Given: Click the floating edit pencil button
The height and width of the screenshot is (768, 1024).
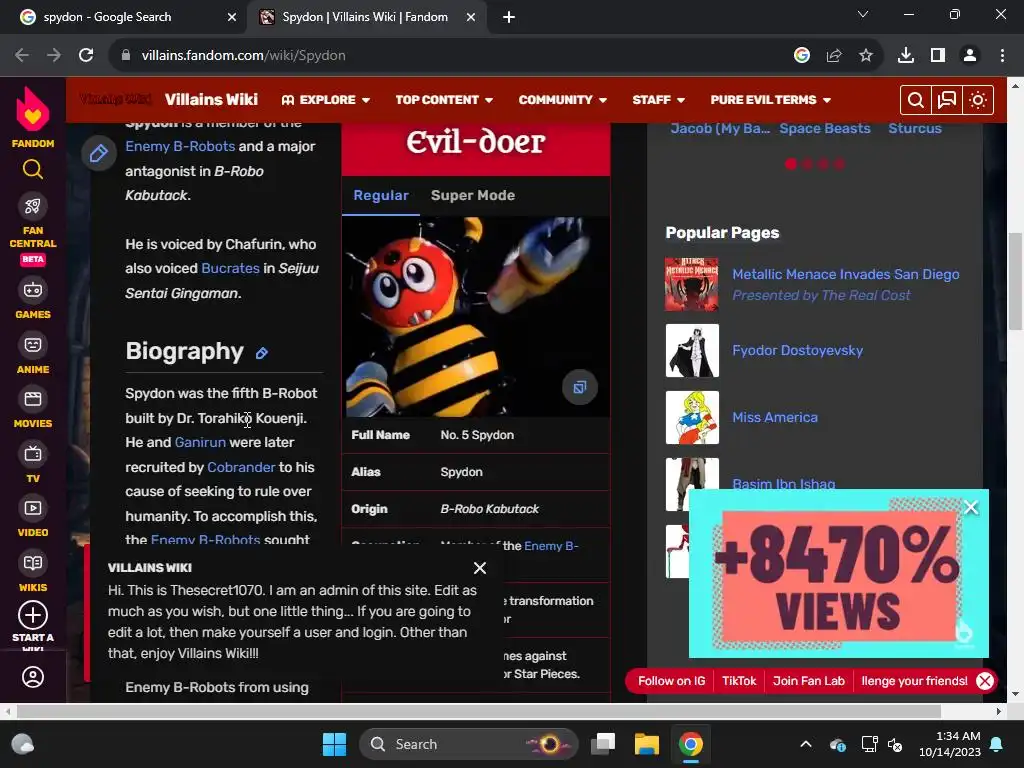Looking at the screenshot, I should [x=99, y=153].
